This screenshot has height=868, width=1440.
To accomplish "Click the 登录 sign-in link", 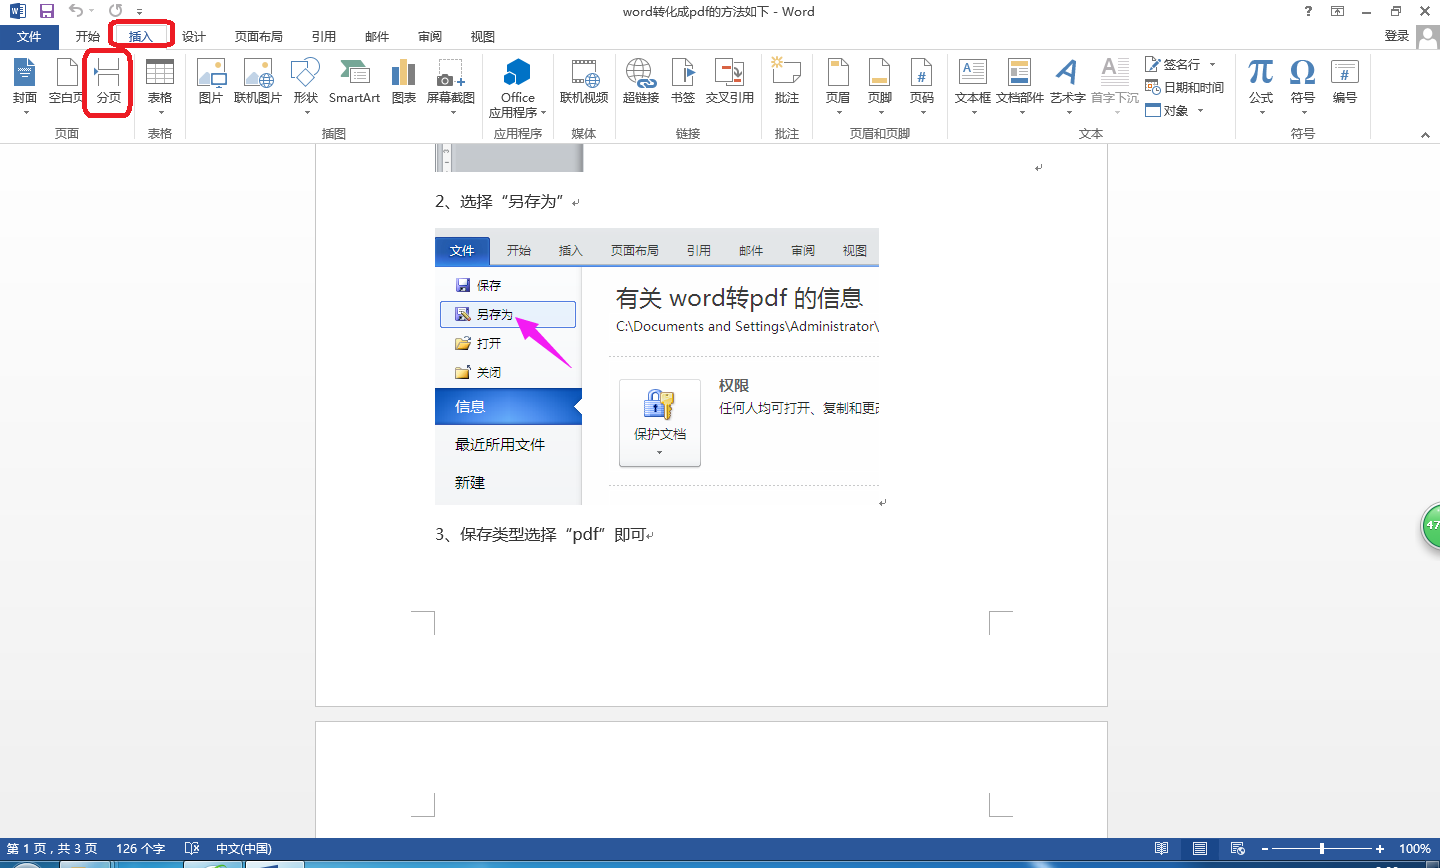I will (x=1397, y=36).
